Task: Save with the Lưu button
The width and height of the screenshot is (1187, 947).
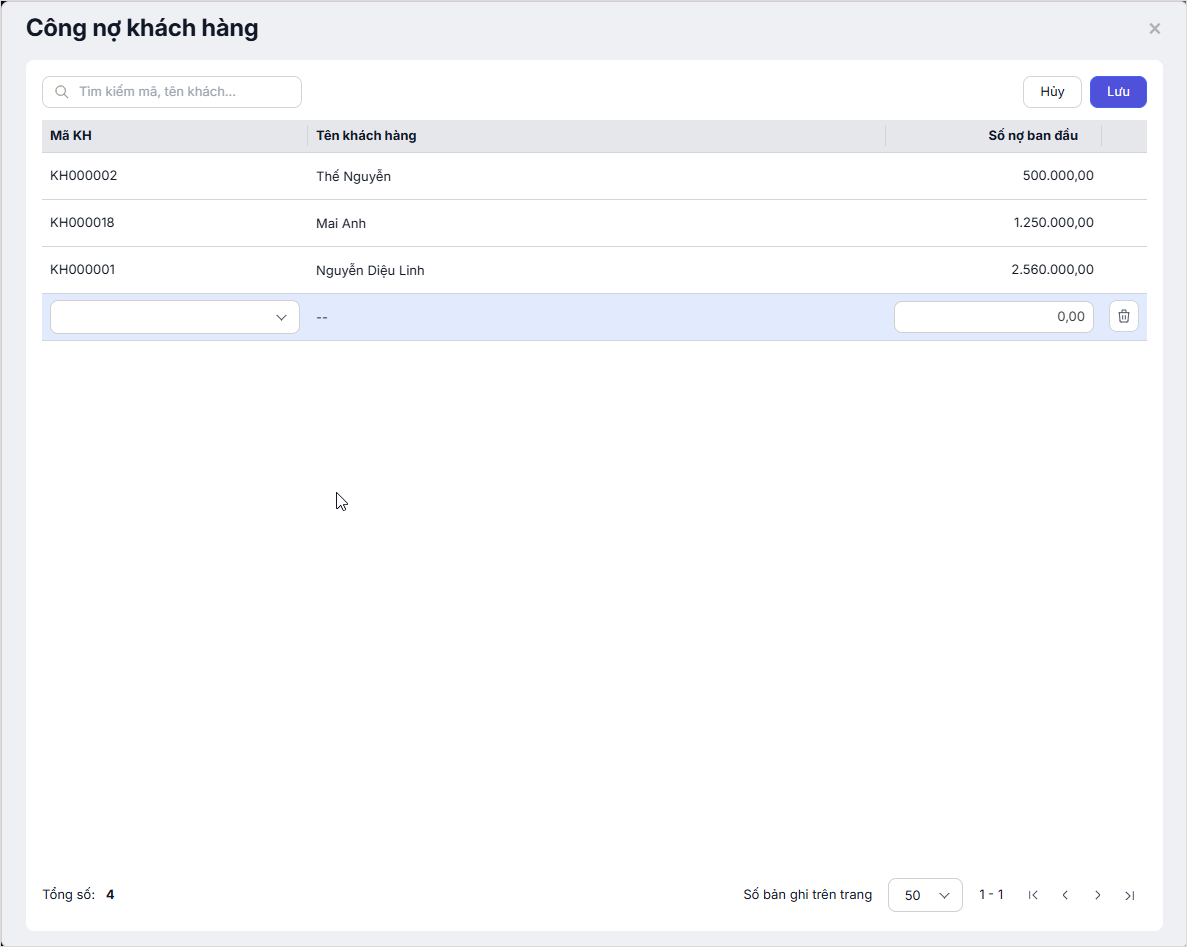Action: click(1117, 92)
